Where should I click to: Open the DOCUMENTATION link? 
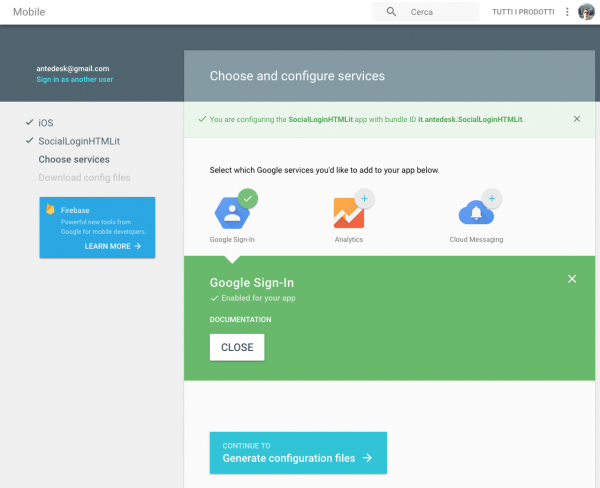240,320
